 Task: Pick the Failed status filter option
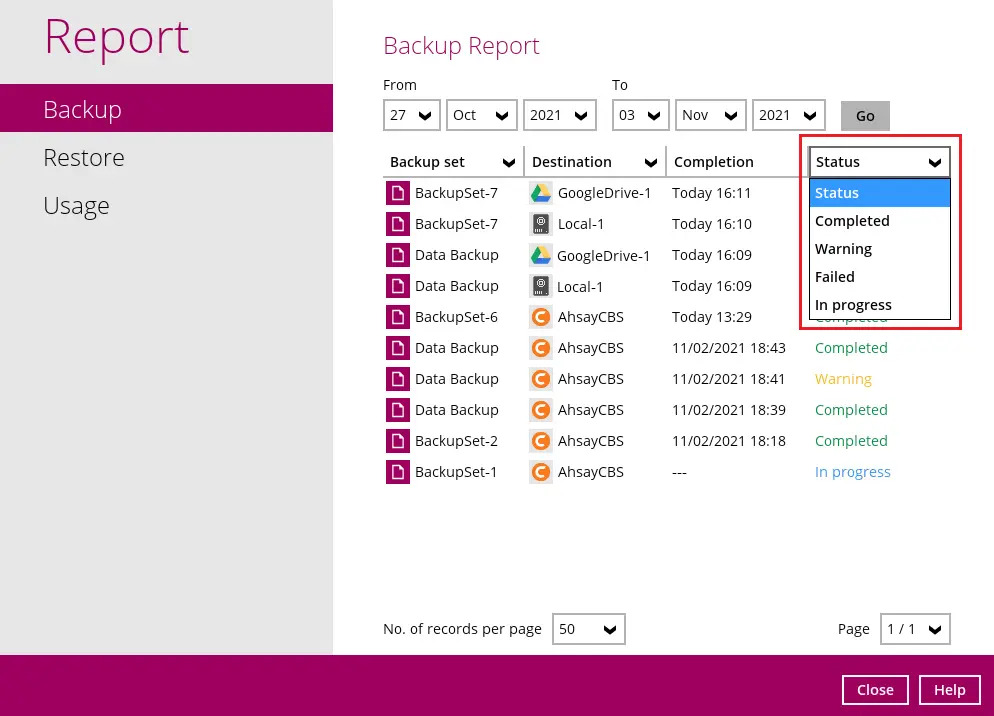(835, 277)
